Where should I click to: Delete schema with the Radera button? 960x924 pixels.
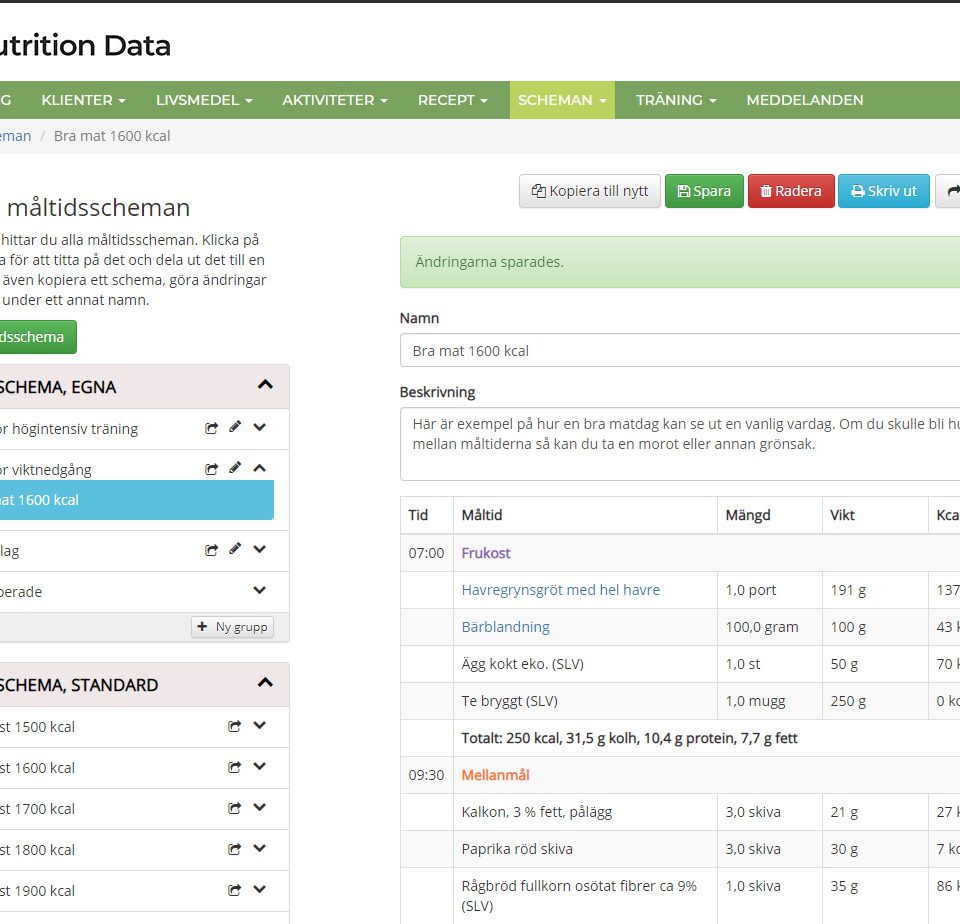tap(790, 191)
